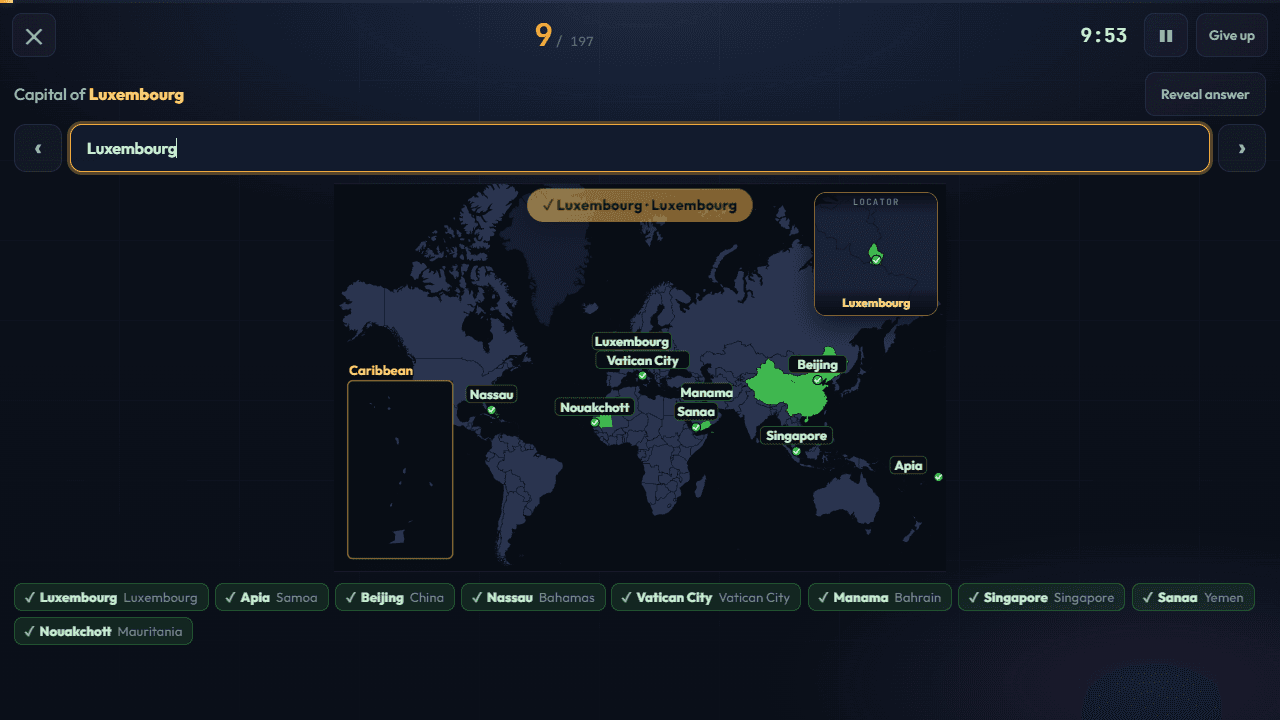Click the Nassau label on map
The image size is (1280, 720).
tap(491, 395)
